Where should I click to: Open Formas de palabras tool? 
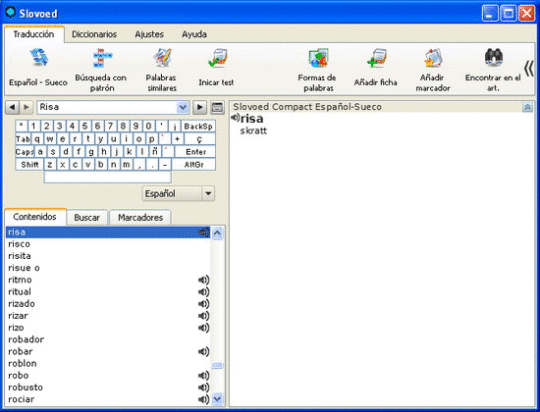(x=318, y=58)
